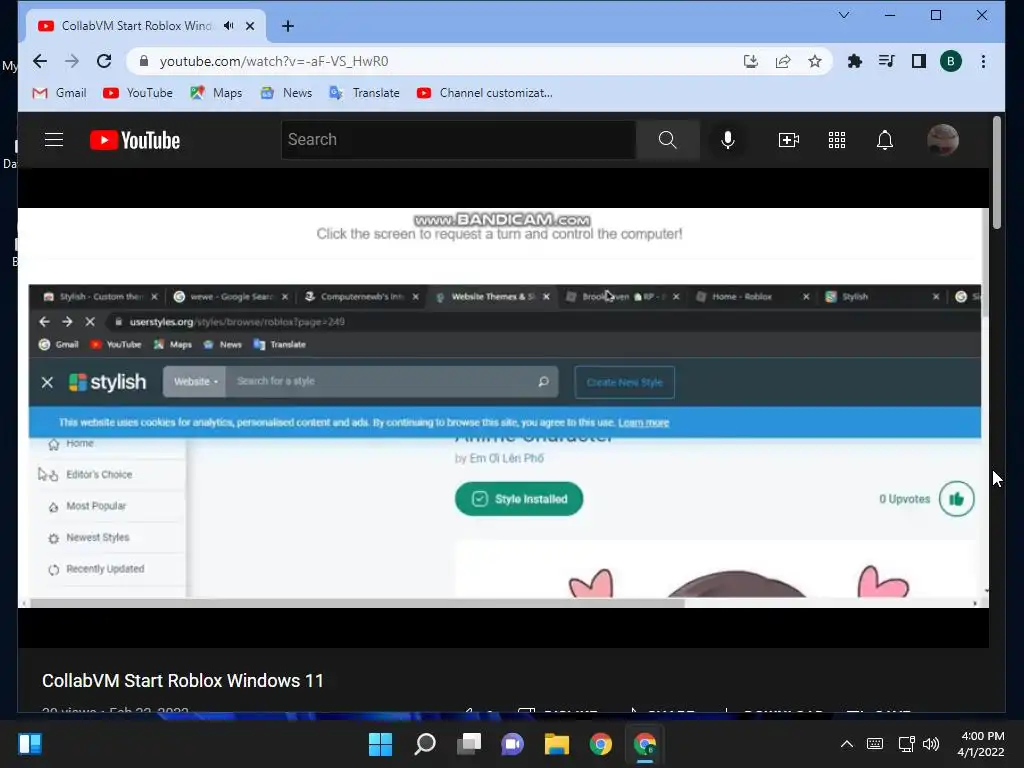Viewport: 1024px width, 768px height.
Task: Run search with the magnifier button
Action: 667,140
